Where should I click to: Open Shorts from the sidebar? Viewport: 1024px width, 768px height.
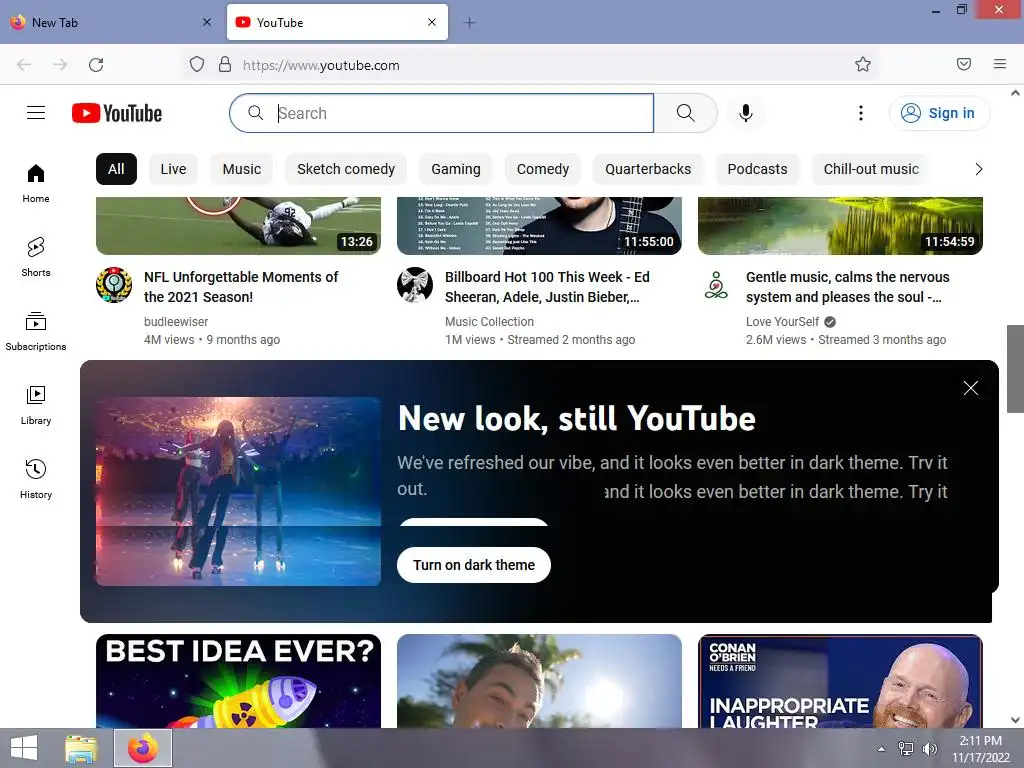[x=36, y=257]
